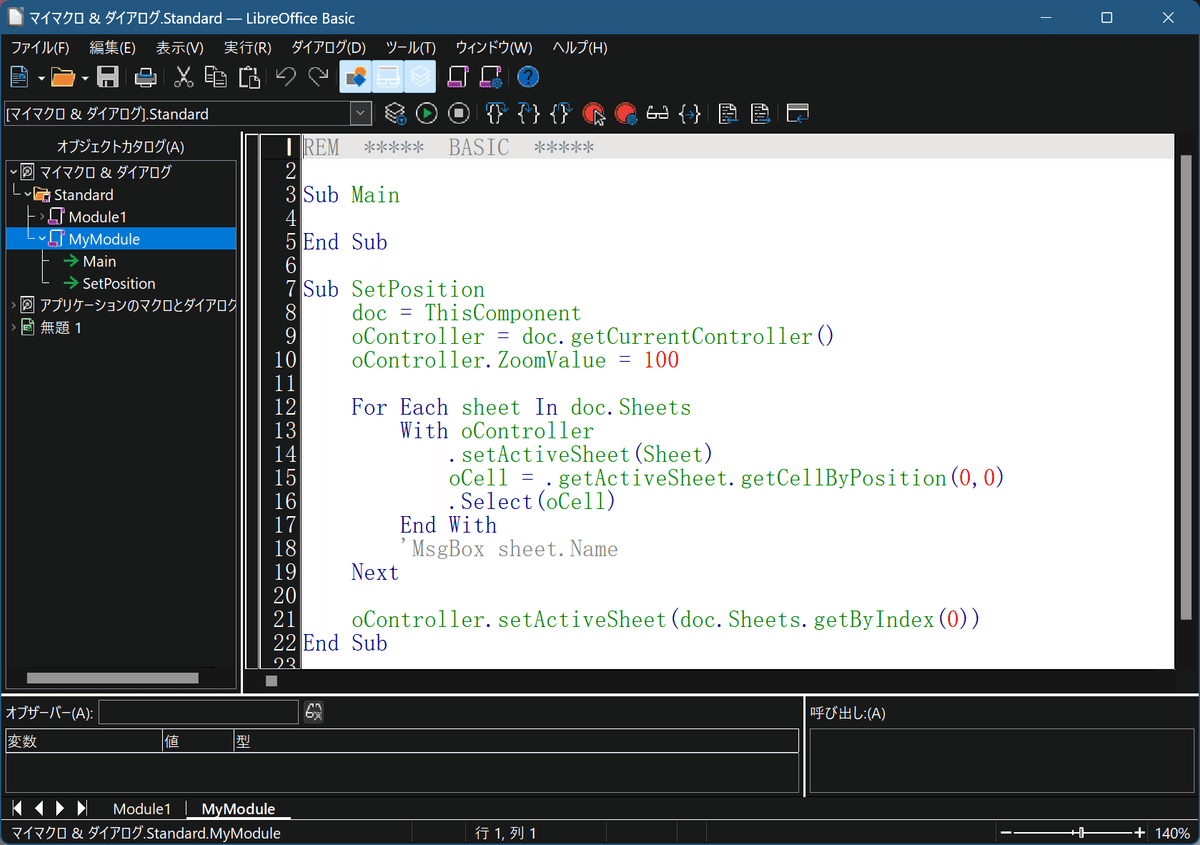Click the Select Module icon

click(x=491, y=77)
